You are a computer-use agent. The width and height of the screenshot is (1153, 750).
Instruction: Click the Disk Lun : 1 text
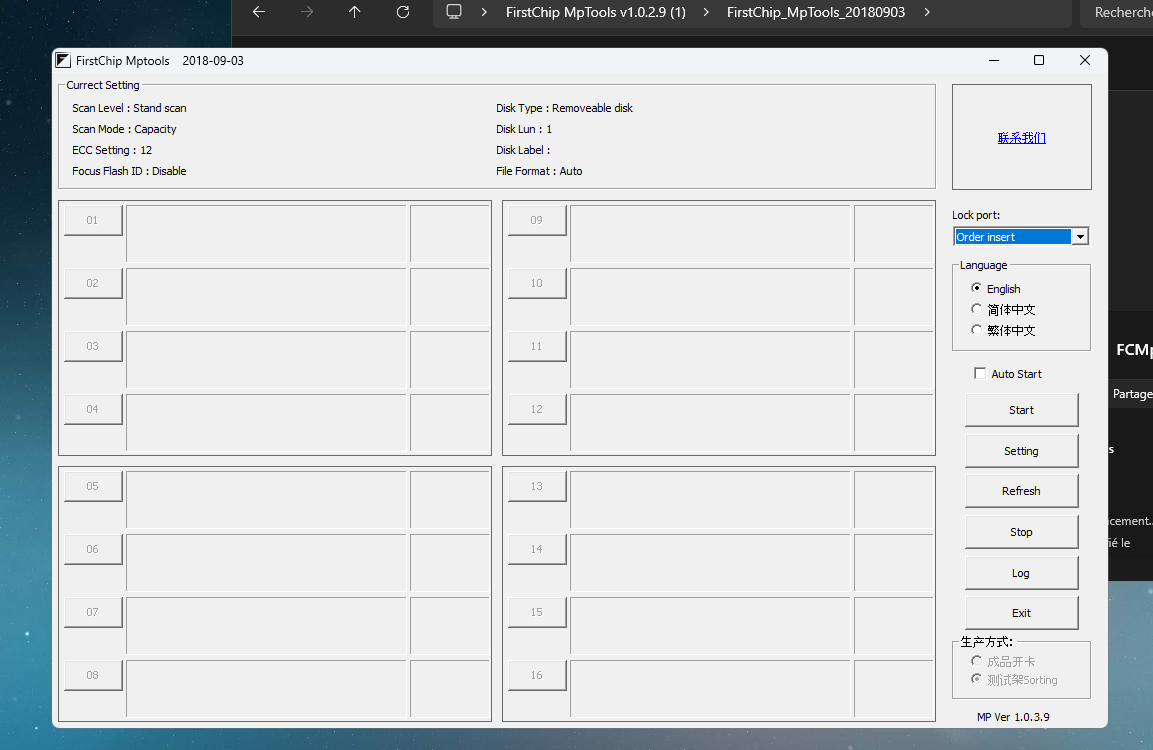pyautogui.click(x=524, y=129)
